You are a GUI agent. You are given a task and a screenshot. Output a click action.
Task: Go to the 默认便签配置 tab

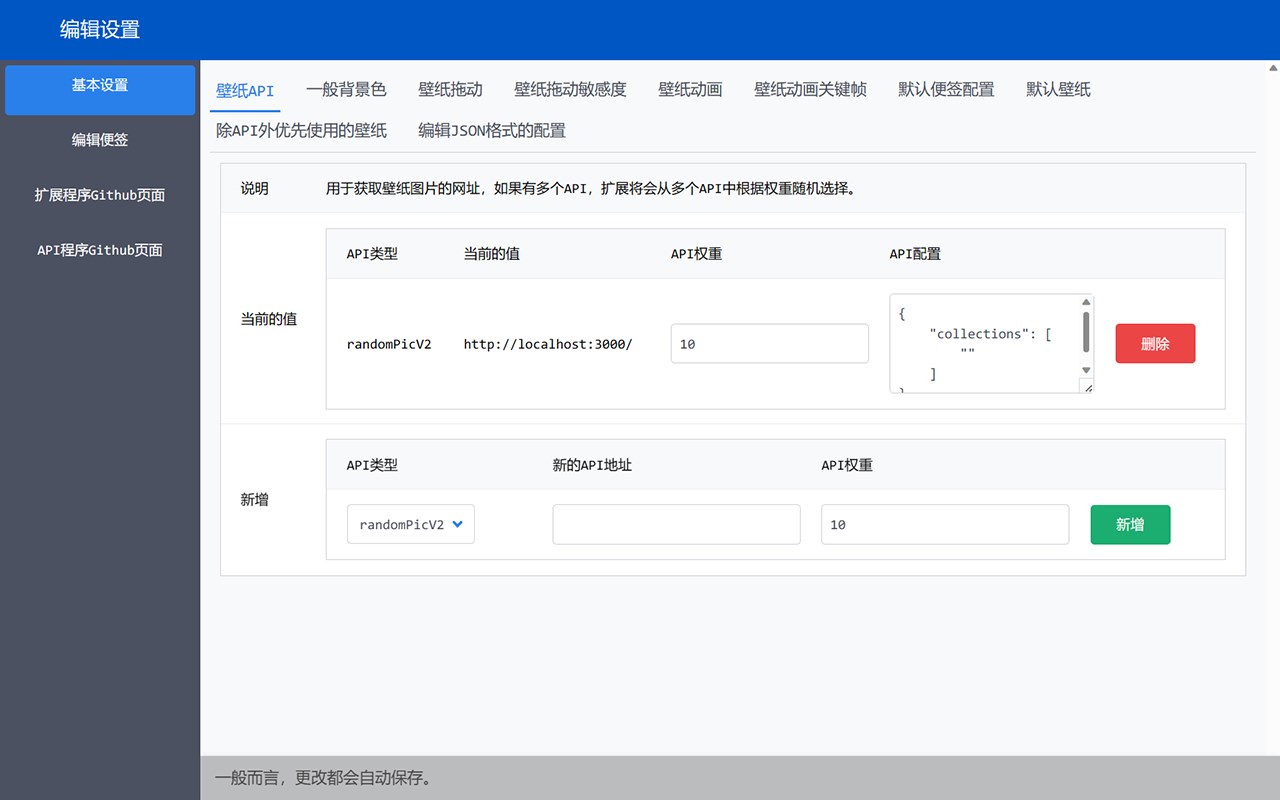[x=946, y=90]
